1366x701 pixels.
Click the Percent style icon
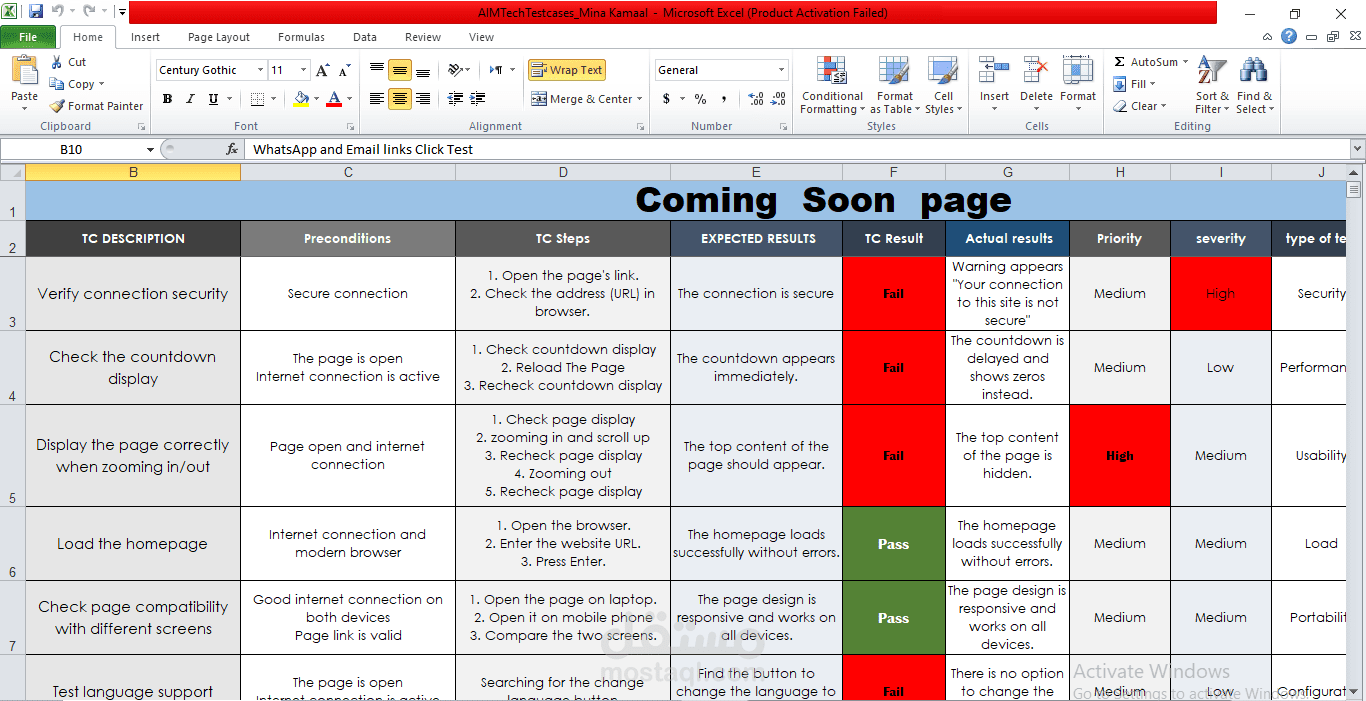coord(700,99)
